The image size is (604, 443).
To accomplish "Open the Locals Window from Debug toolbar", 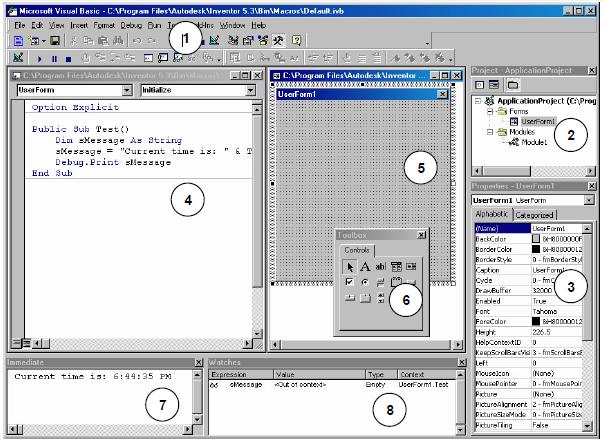I will [x=148, y=58].
